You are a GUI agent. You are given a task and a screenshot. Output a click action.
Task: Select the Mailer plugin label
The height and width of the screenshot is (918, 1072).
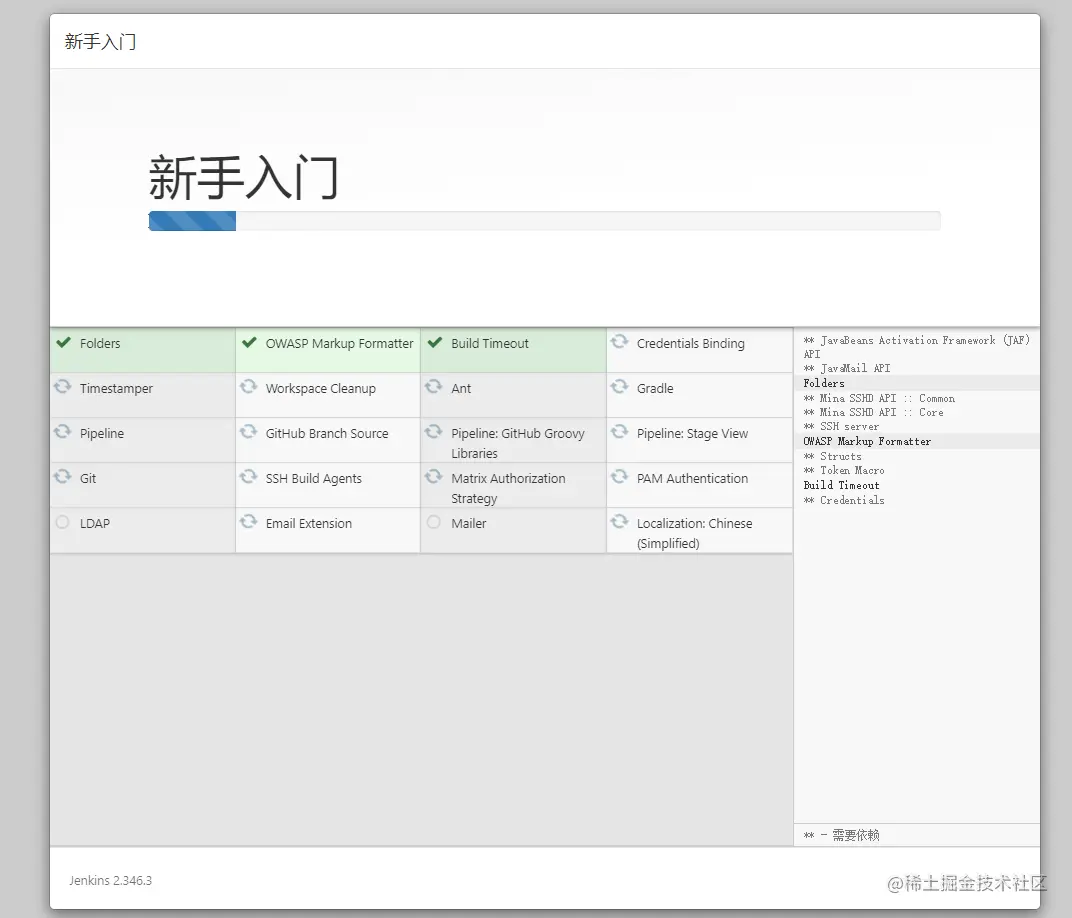pyautogui.click(x=468, y=524)
